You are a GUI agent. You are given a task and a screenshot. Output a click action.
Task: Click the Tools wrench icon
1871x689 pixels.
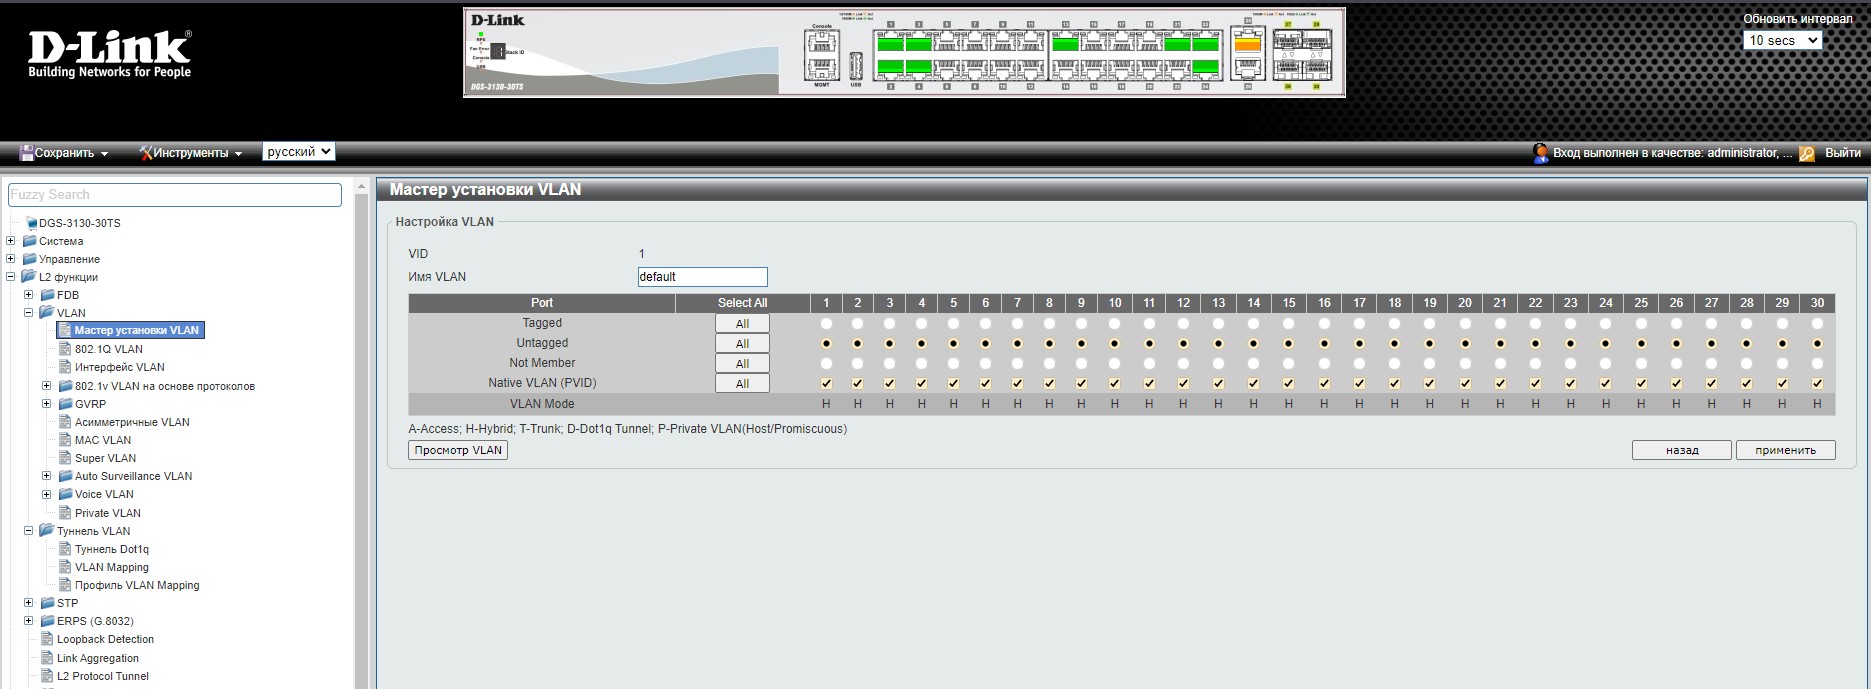coord(145,153)
